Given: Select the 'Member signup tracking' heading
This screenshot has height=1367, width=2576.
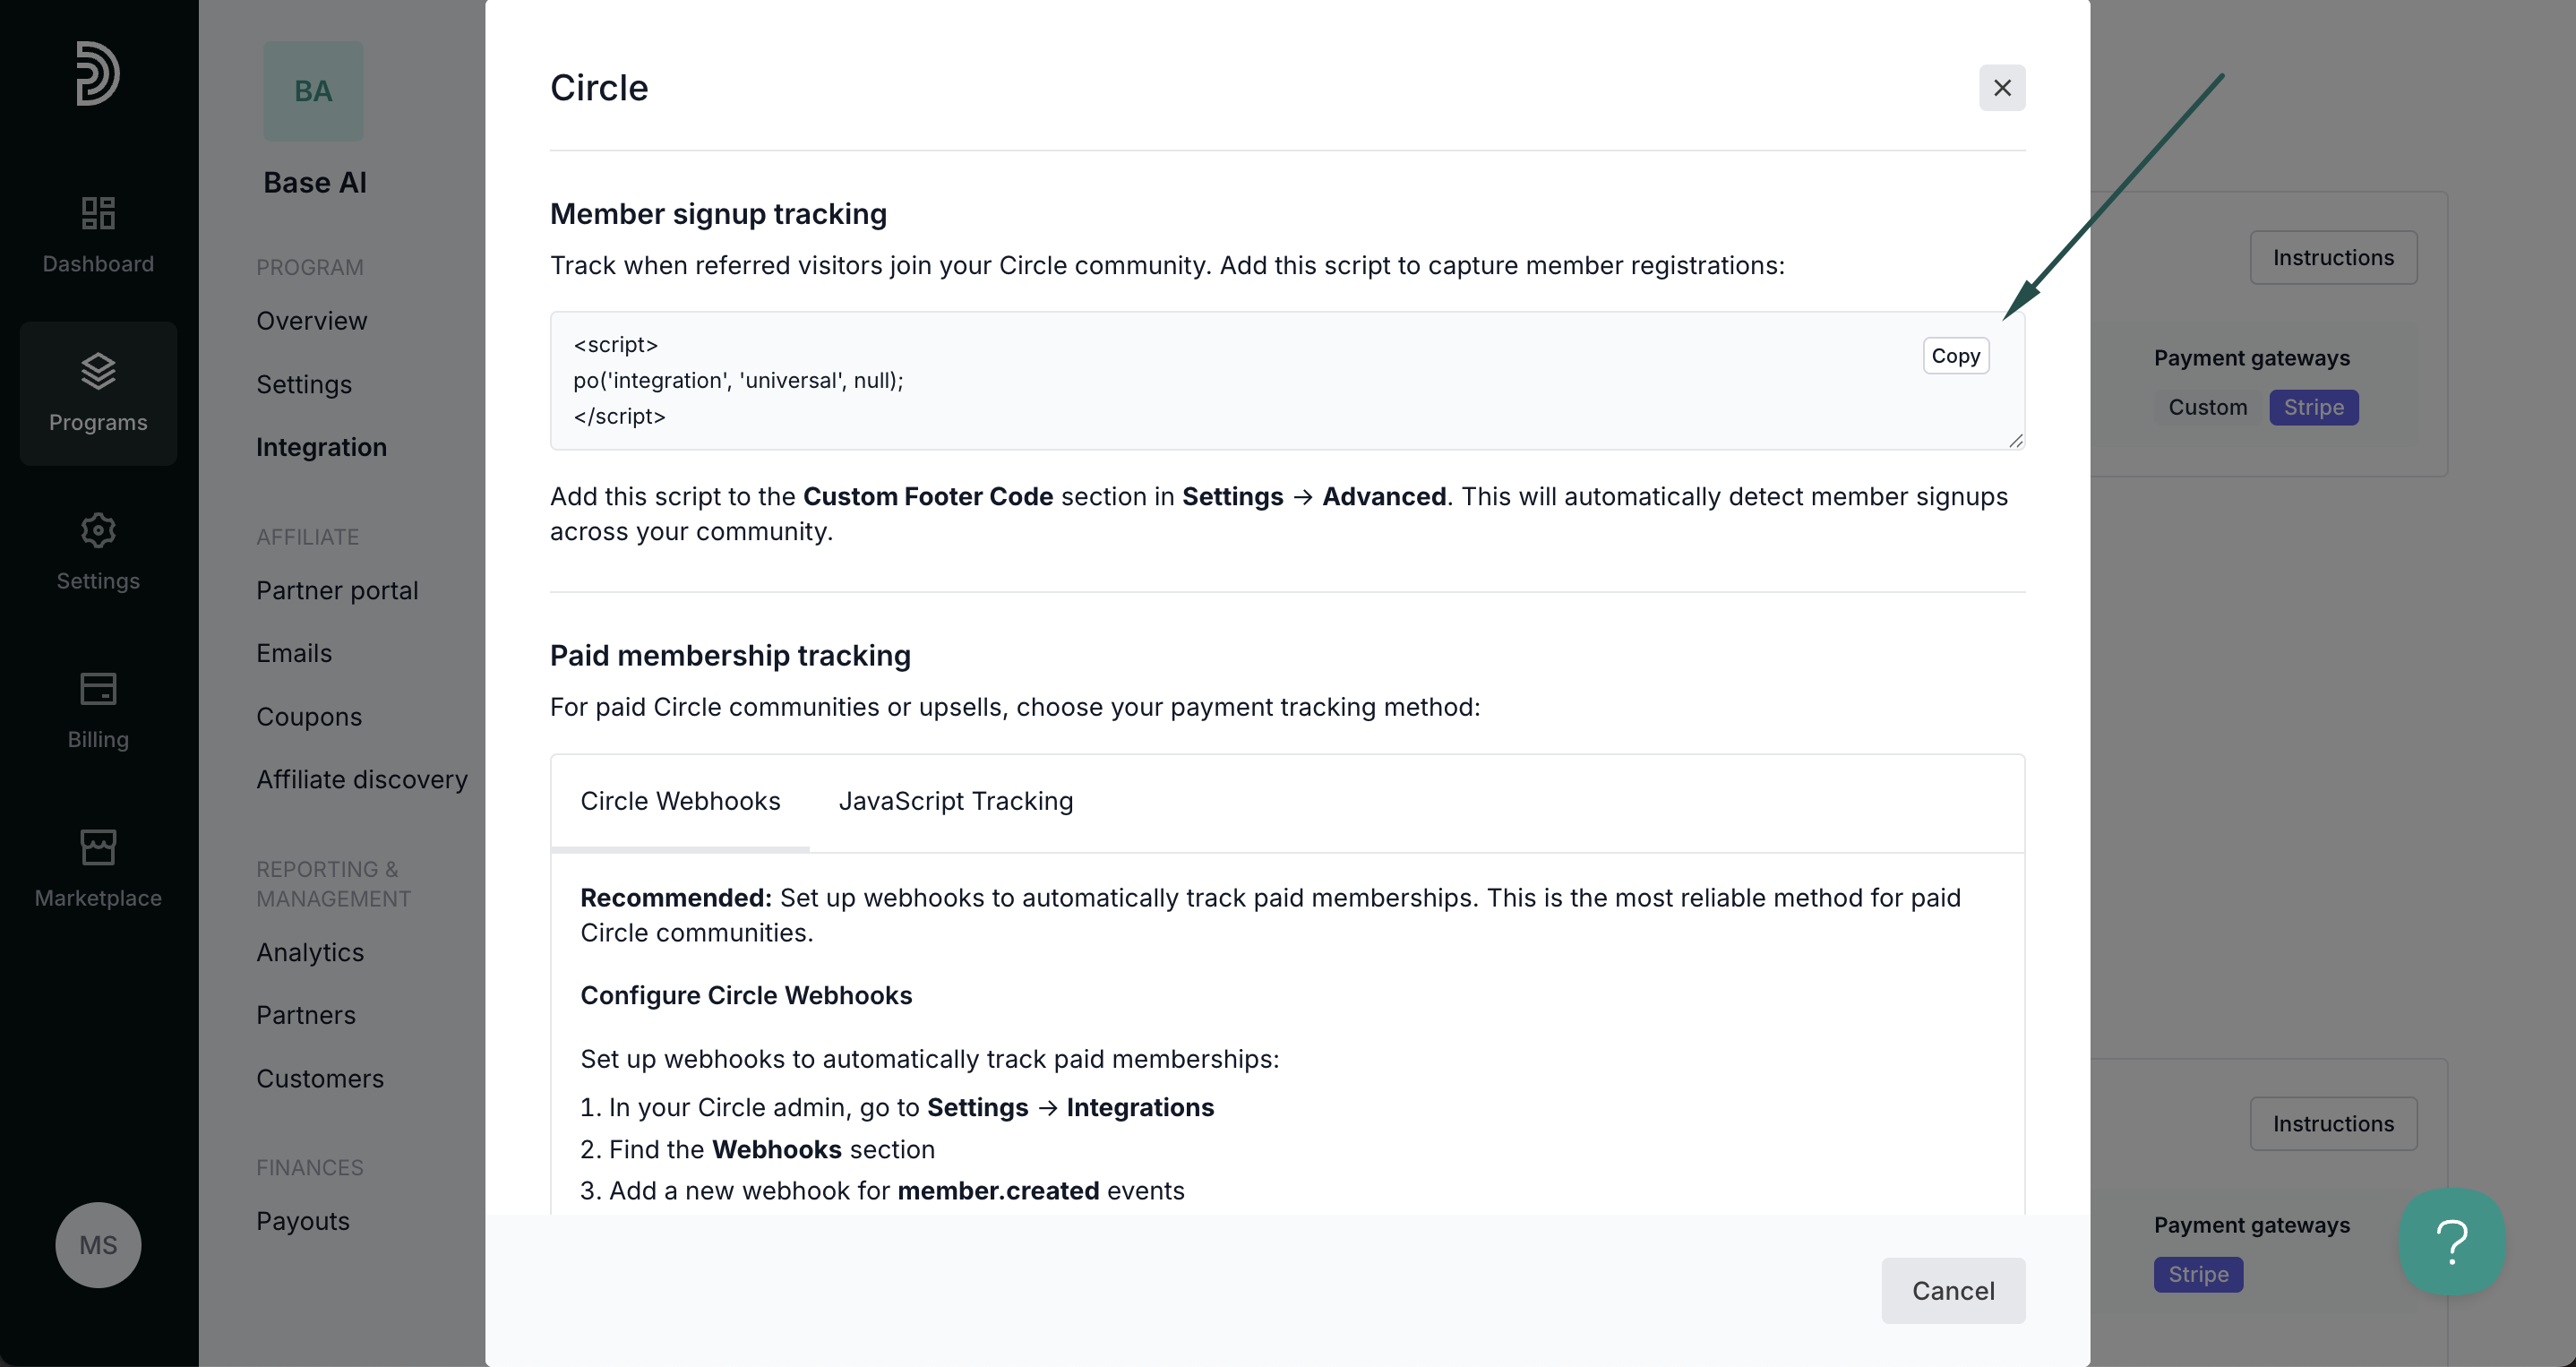Looking at the screenshot, I should click(718, 214).
